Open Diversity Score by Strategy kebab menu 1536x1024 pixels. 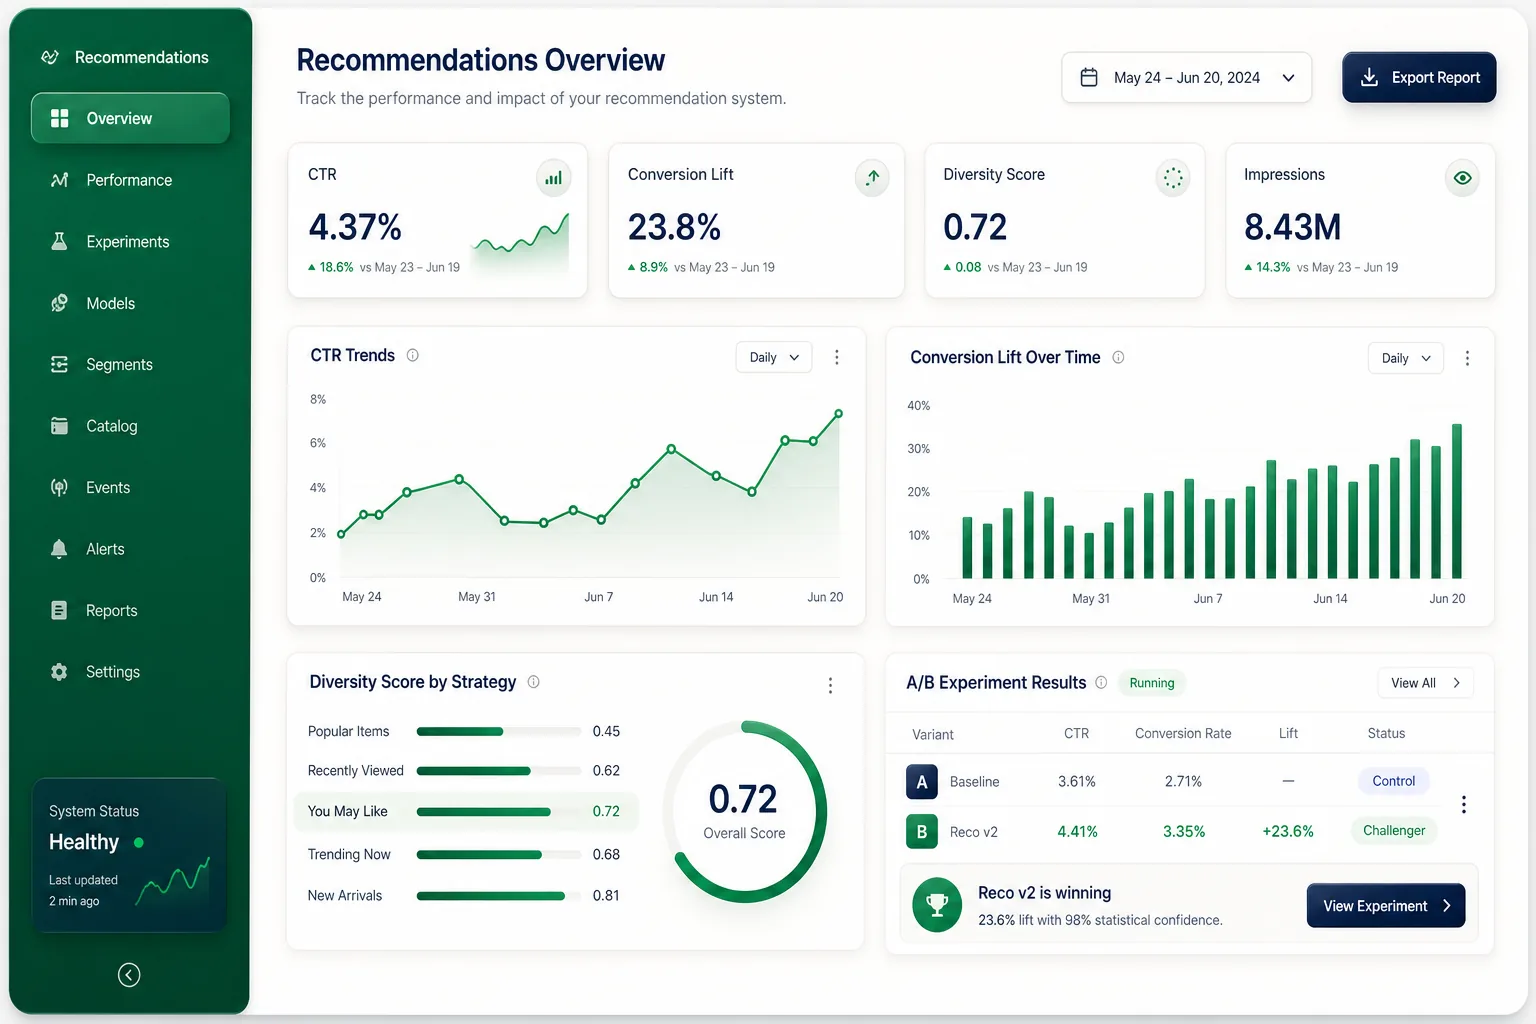pyautogui.click(x=830, y=685)
